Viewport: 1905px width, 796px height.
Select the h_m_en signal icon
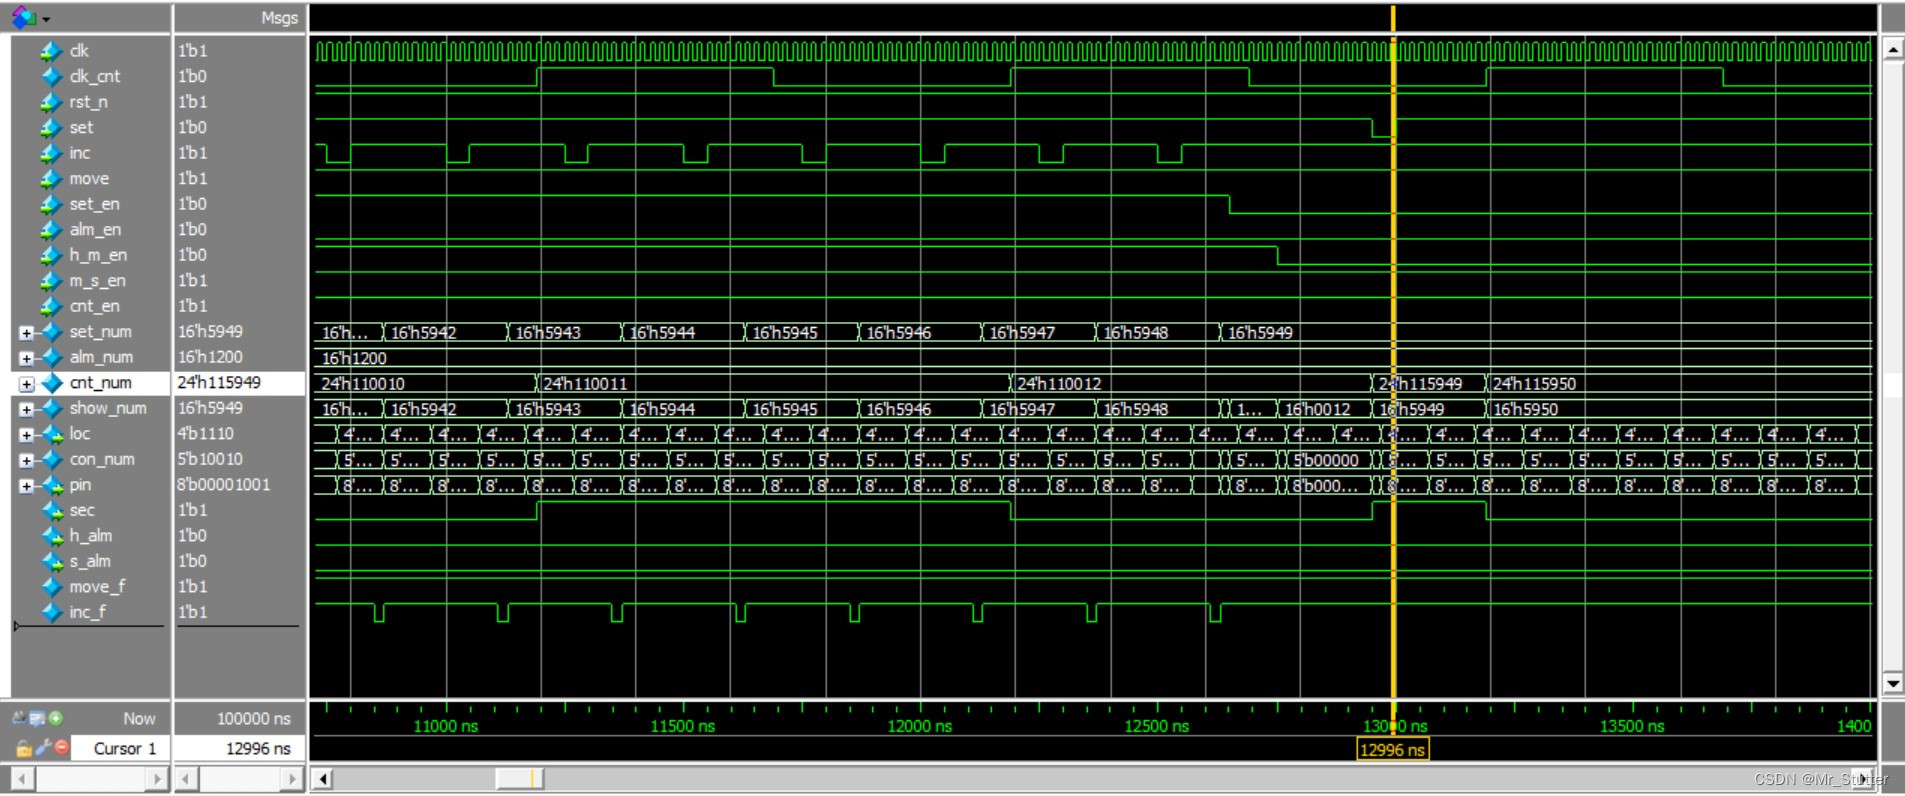click(51, 255)
